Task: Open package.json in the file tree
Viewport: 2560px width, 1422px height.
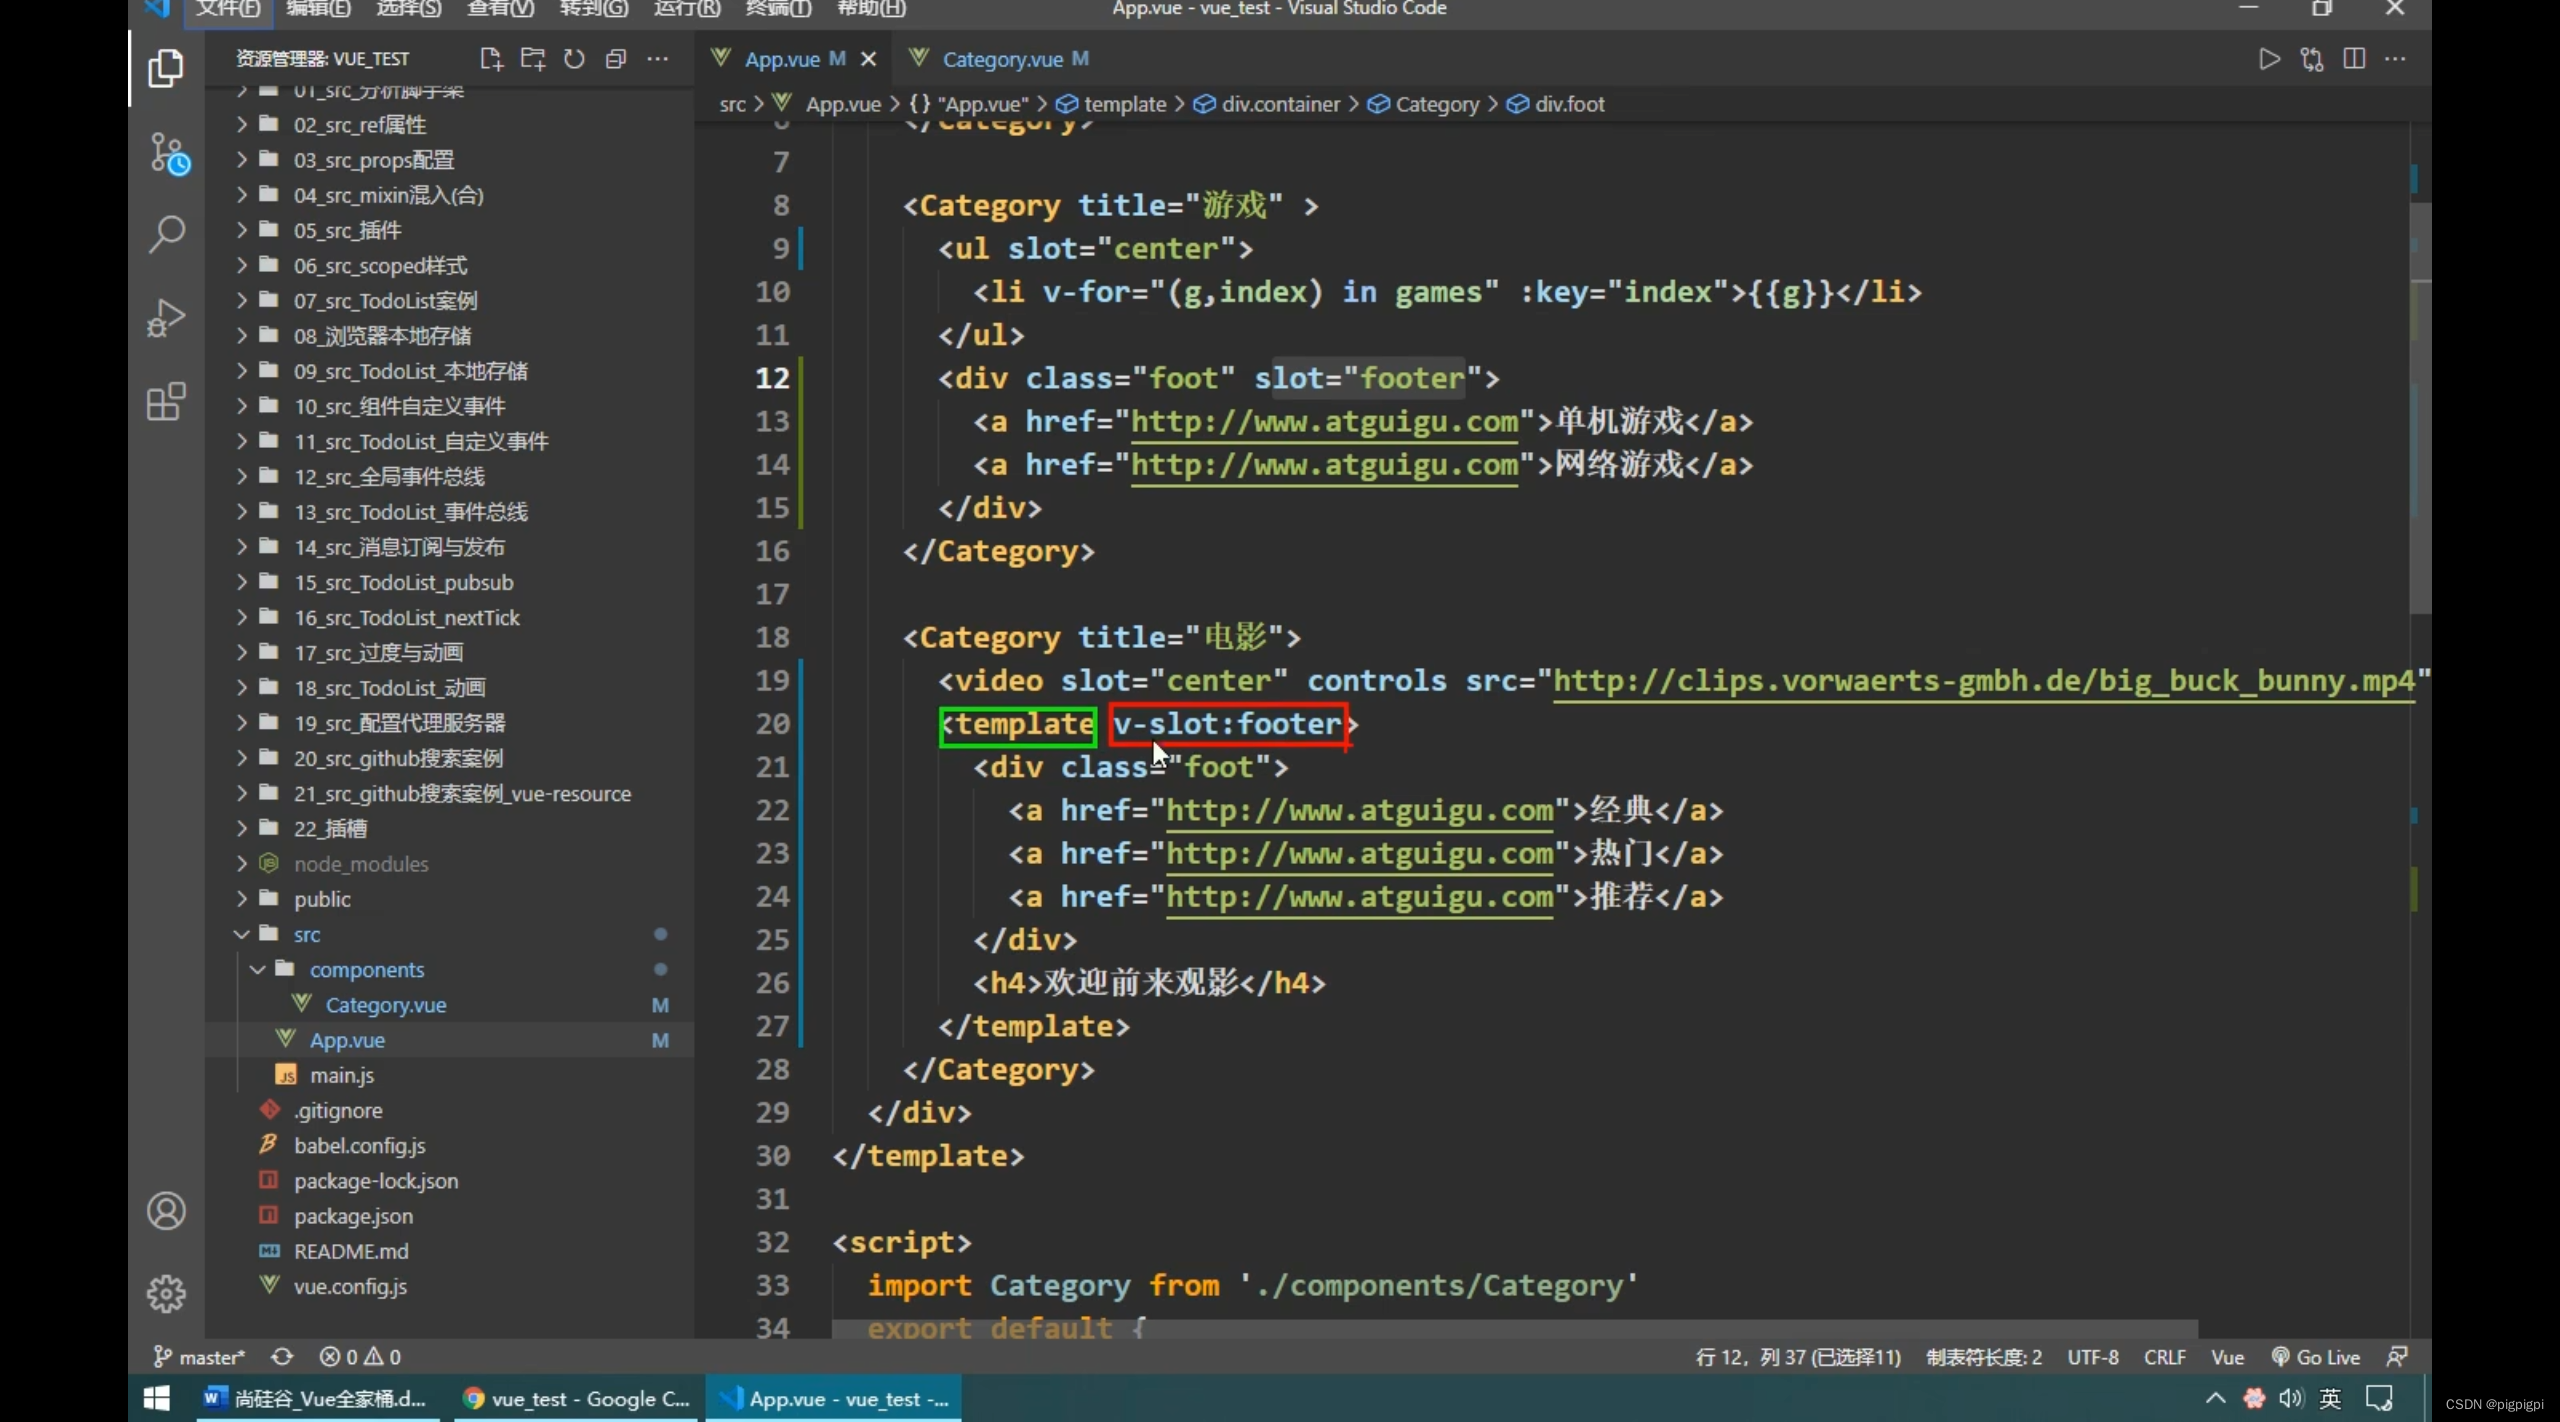Action: click(x=450, y=1216)
